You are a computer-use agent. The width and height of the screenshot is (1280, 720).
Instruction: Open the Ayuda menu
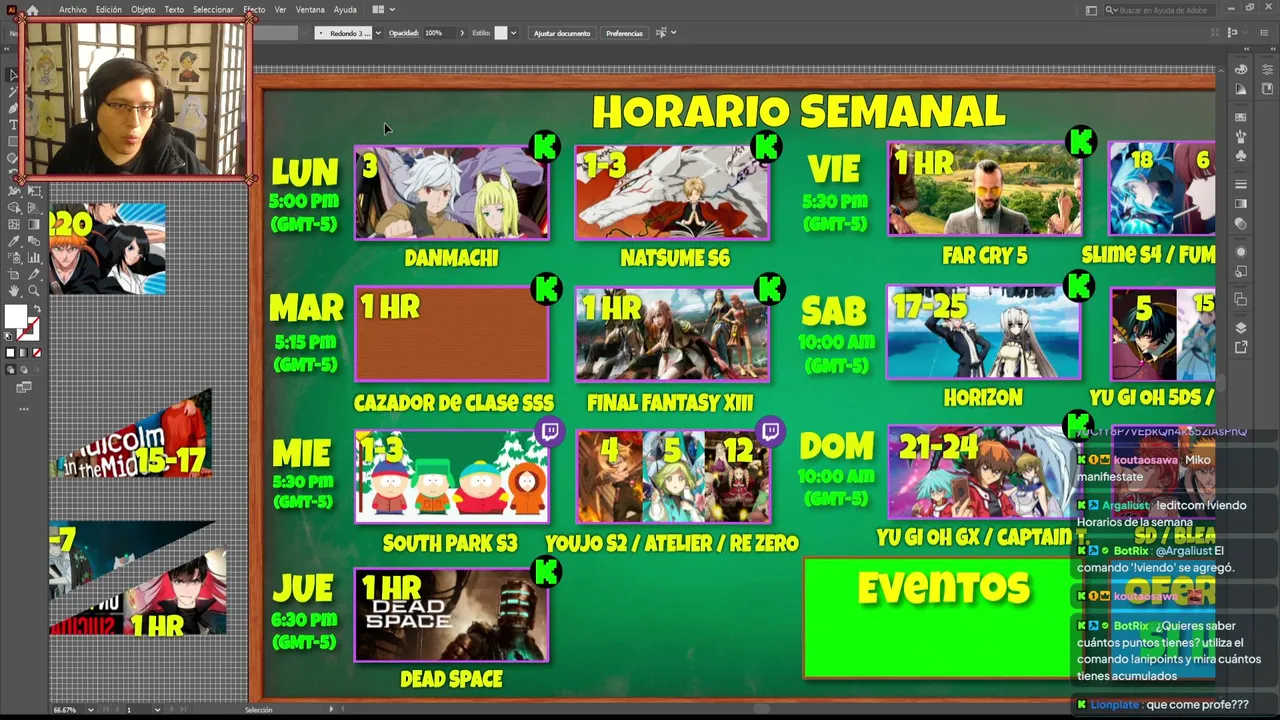click(345, 10)
